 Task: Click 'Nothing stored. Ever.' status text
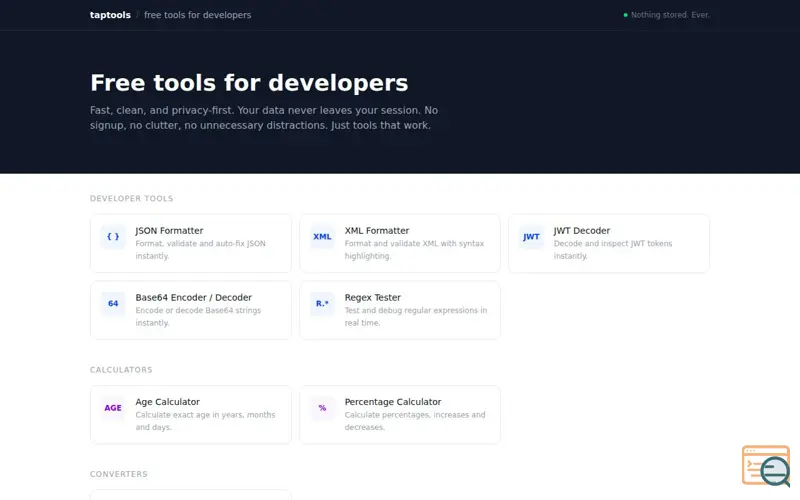pos(670,15)
